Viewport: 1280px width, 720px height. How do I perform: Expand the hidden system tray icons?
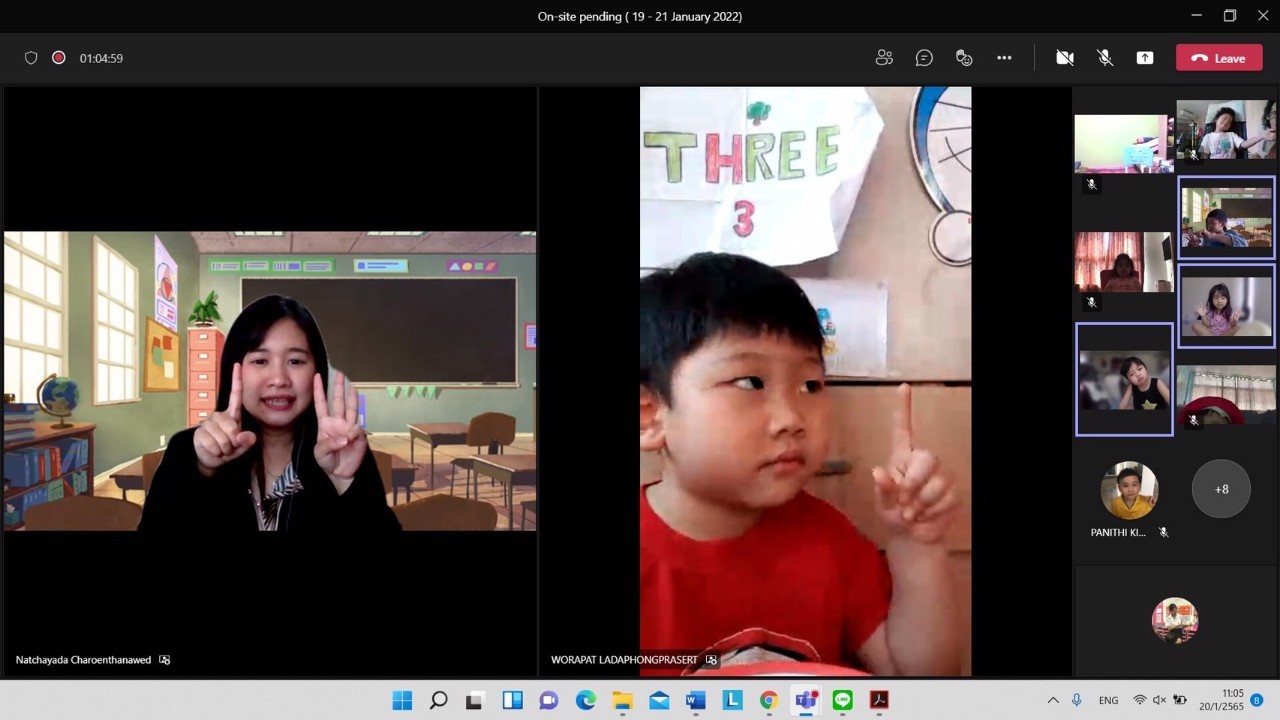pos(1053,700)
